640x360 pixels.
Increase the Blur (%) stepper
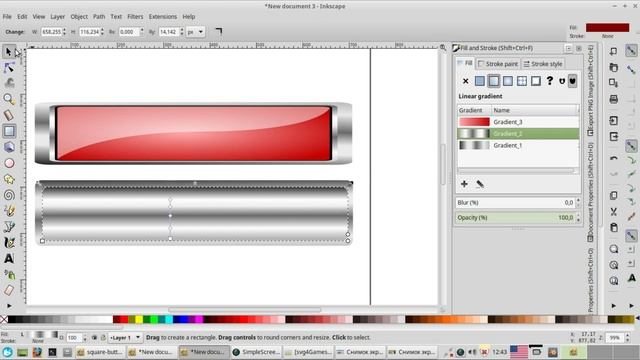point(578,200)
